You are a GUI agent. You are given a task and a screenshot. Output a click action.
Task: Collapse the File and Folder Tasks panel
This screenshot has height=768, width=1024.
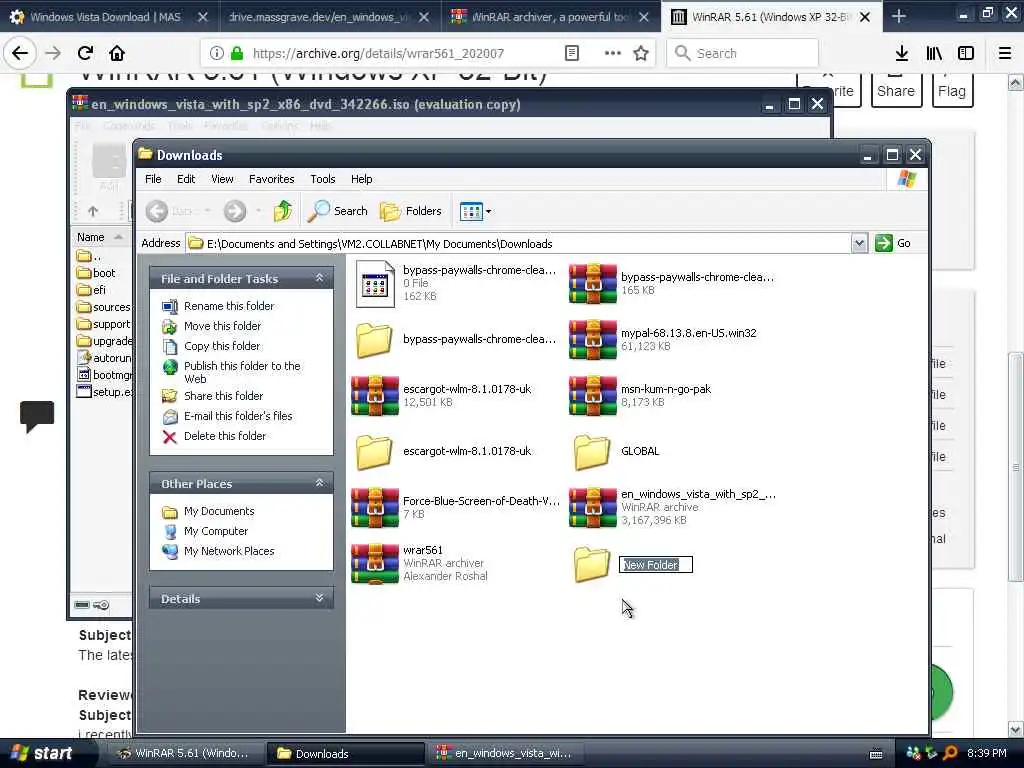(x=319, y=278)
